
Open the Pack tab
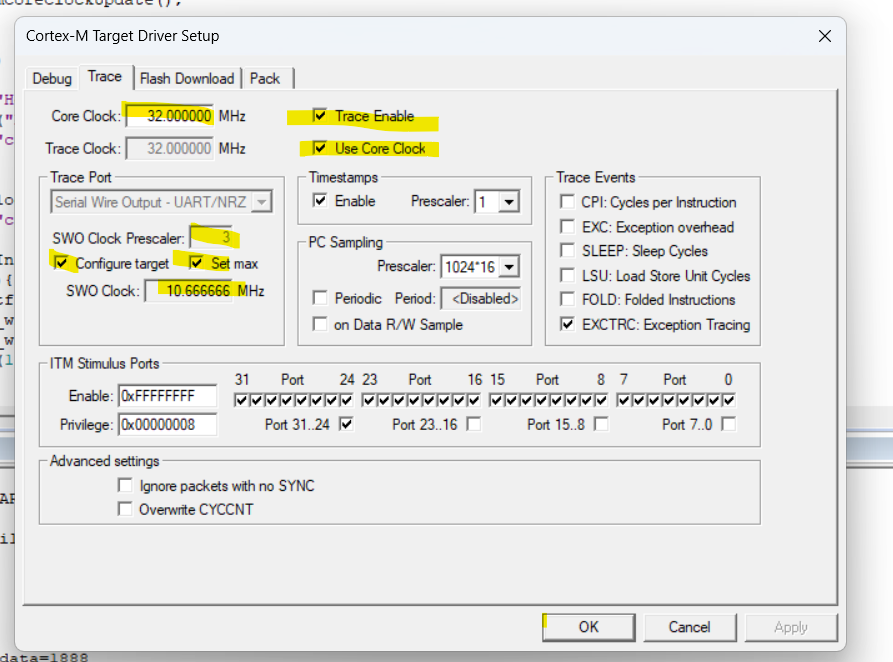(265, 79)
